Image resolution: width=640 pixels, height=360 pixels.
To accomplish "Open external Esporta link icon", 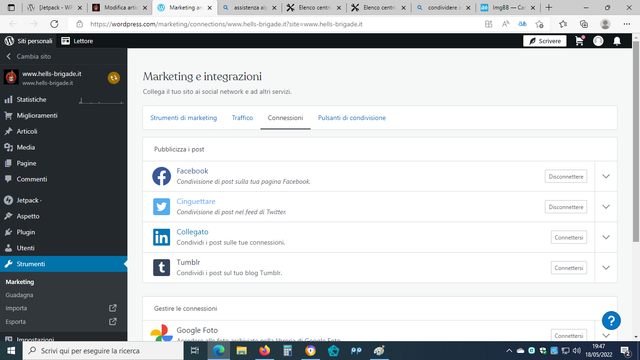I will pyautogui.click(x=113, y=322).
